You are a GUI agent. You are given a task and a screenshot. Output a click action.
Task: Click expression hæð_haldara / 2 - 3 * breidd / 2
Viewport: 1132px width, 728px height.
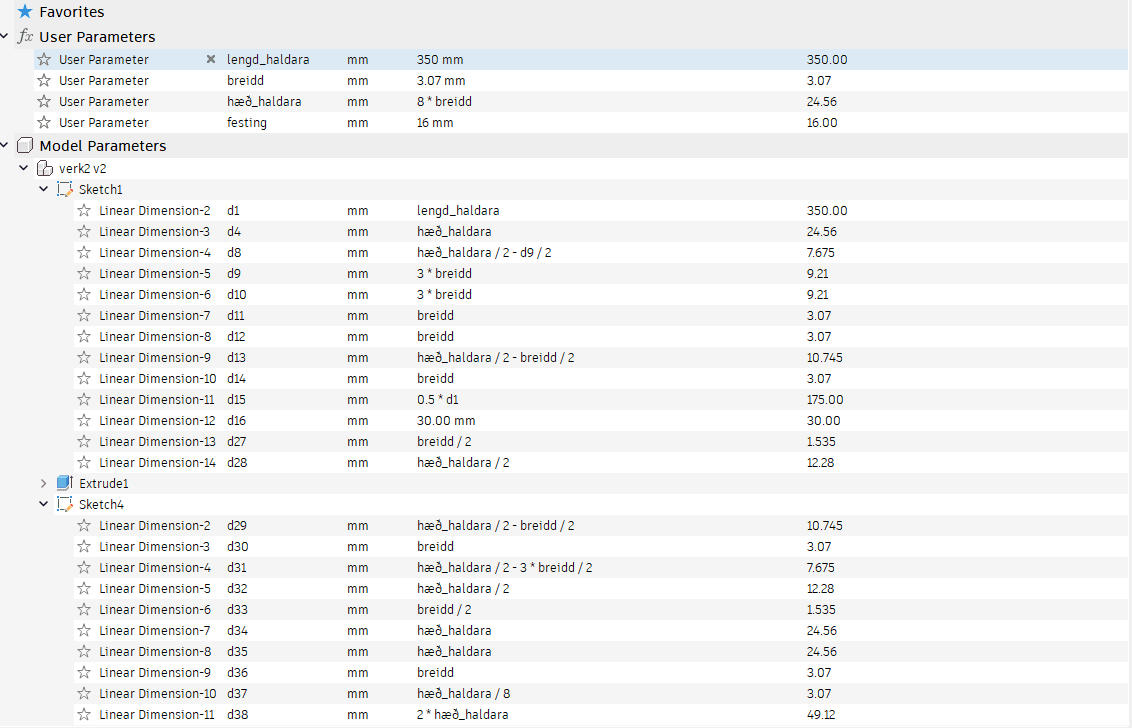[x=505, y=567]
